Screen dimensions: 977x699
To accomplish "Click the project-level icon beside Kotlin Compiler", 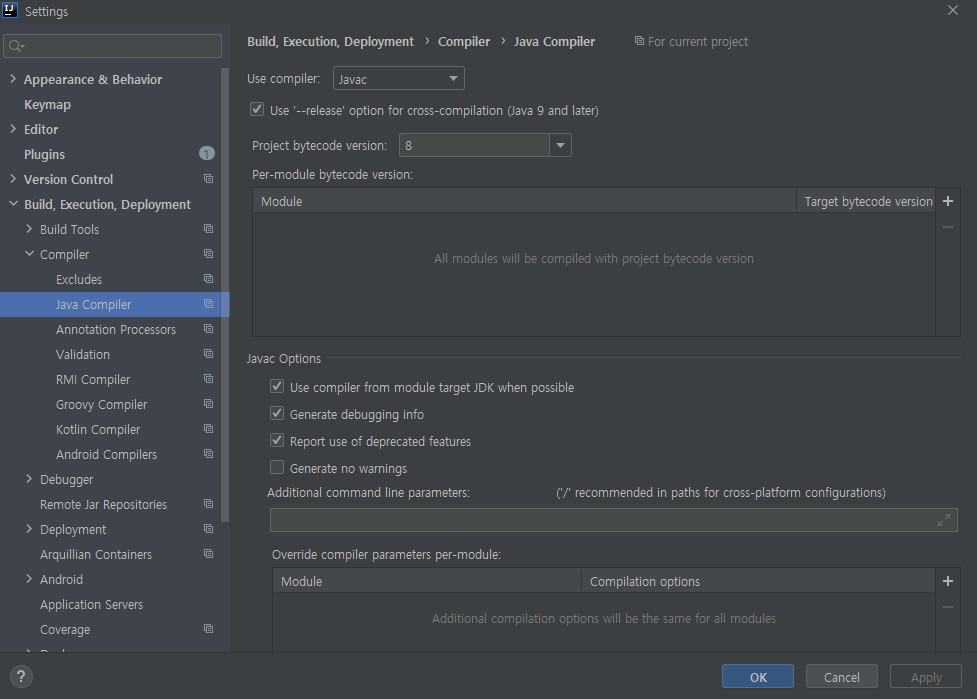I will point(209,429).
